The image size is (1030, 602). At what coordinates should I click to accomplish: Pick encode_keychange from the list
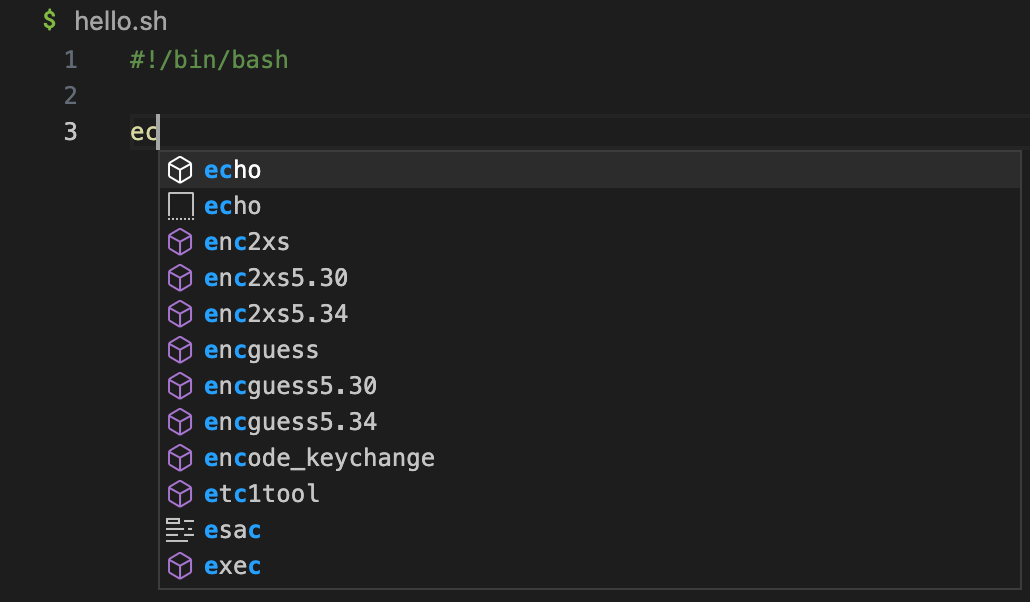[590, 458]
